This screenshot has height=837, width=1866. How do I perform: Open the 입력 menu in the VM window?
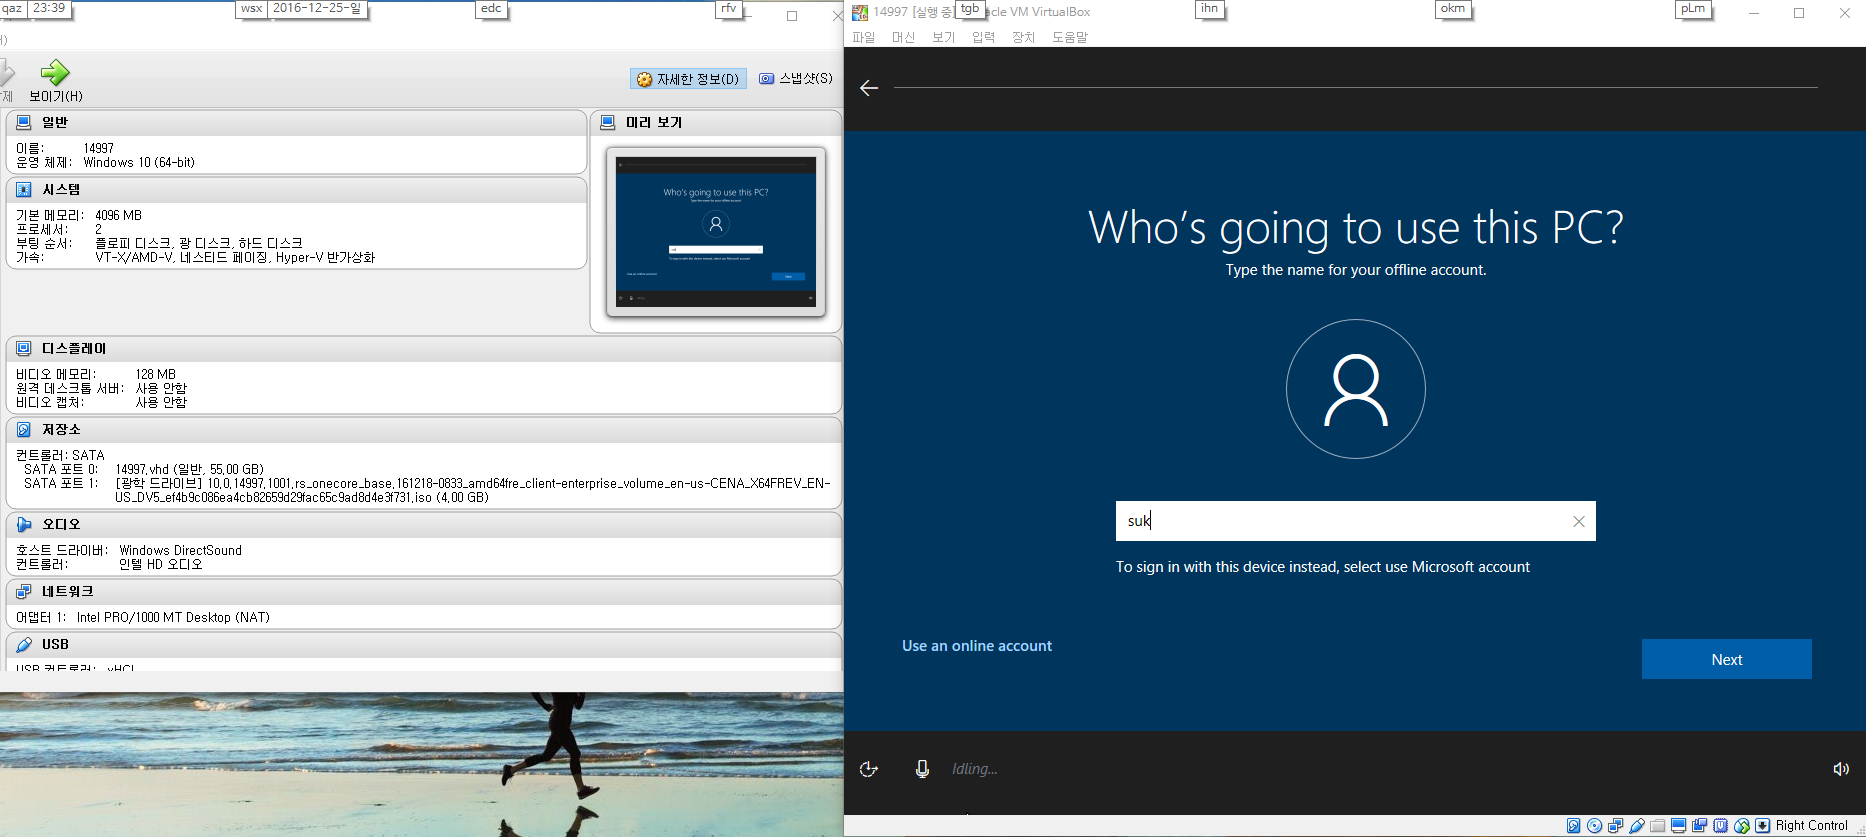pos(983,37)
